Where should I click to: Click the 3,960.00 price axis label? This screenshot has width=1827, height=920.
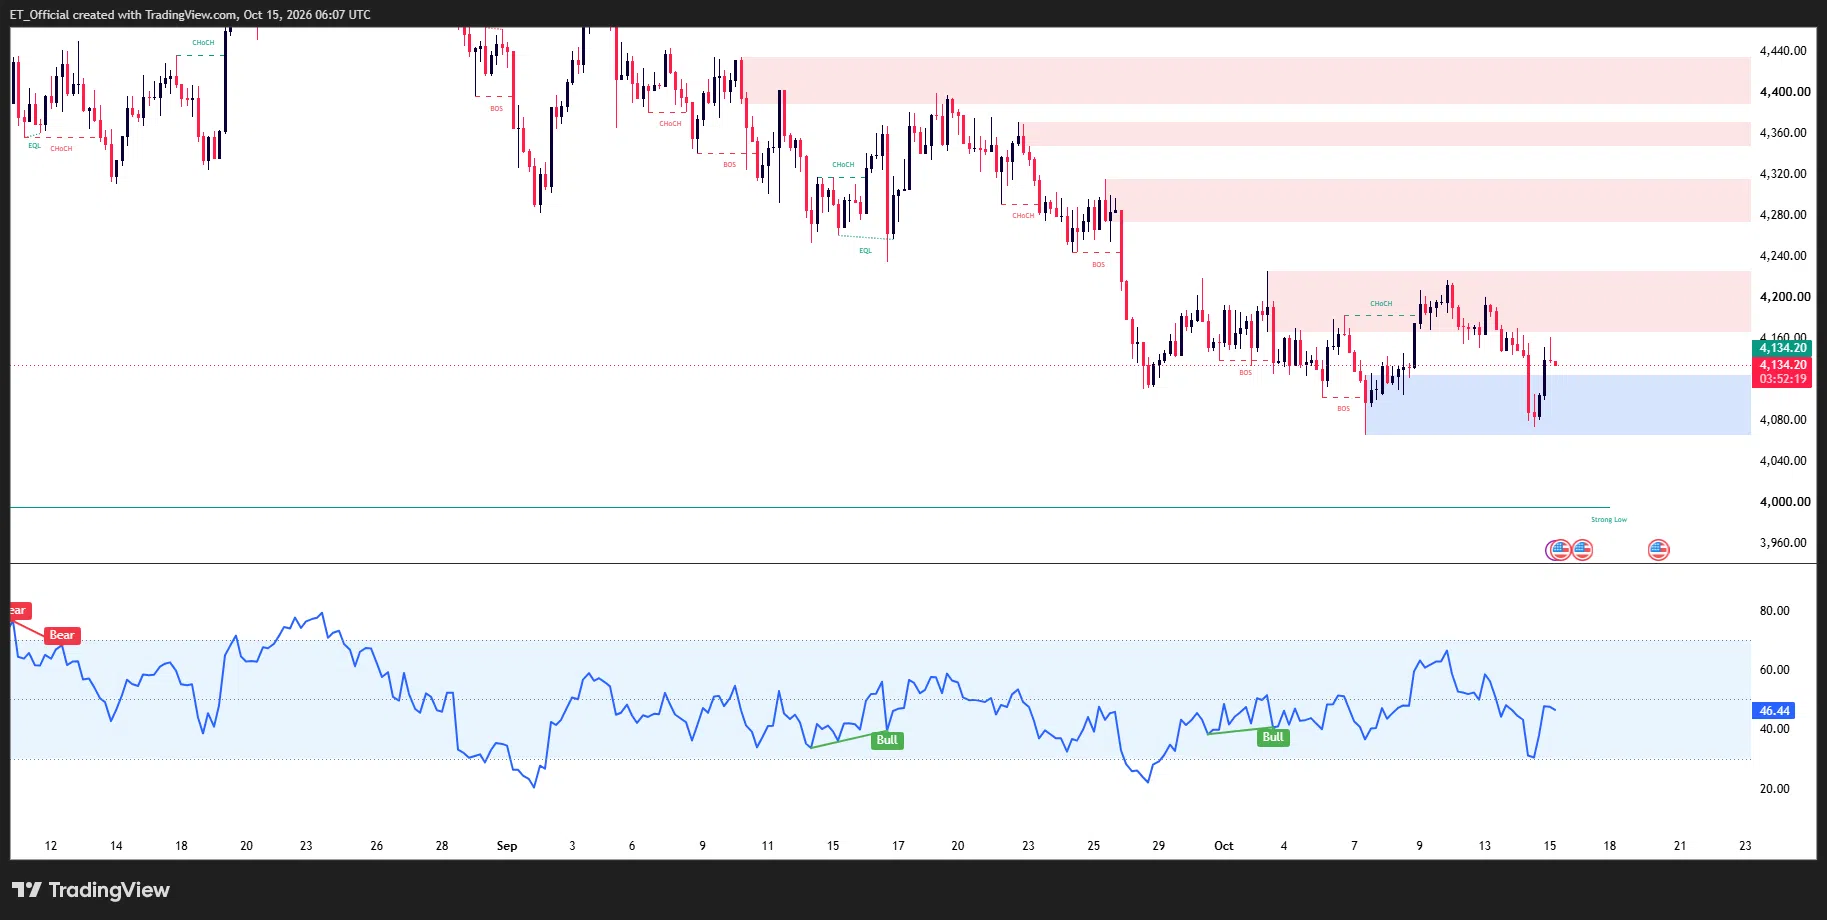pos(1783,543)
